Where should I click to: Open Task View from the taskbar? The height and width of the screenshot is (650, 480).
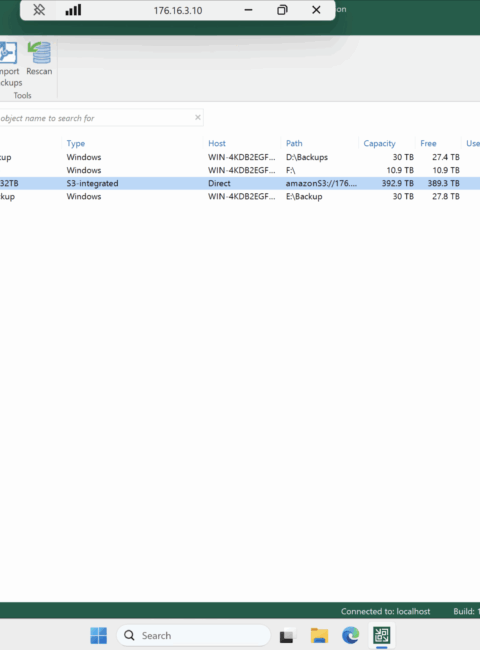pyautogui.click(x=287, y=635)
